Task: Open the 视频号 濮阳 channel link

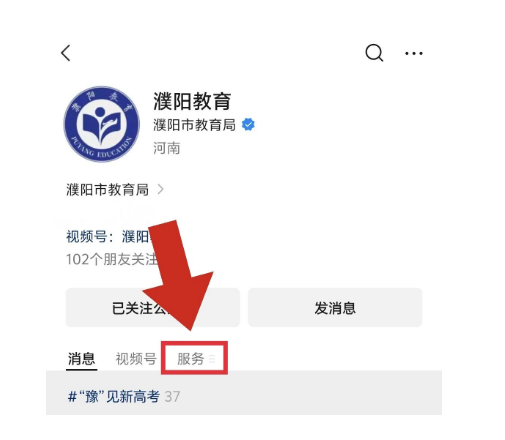Action: (110, 237)
